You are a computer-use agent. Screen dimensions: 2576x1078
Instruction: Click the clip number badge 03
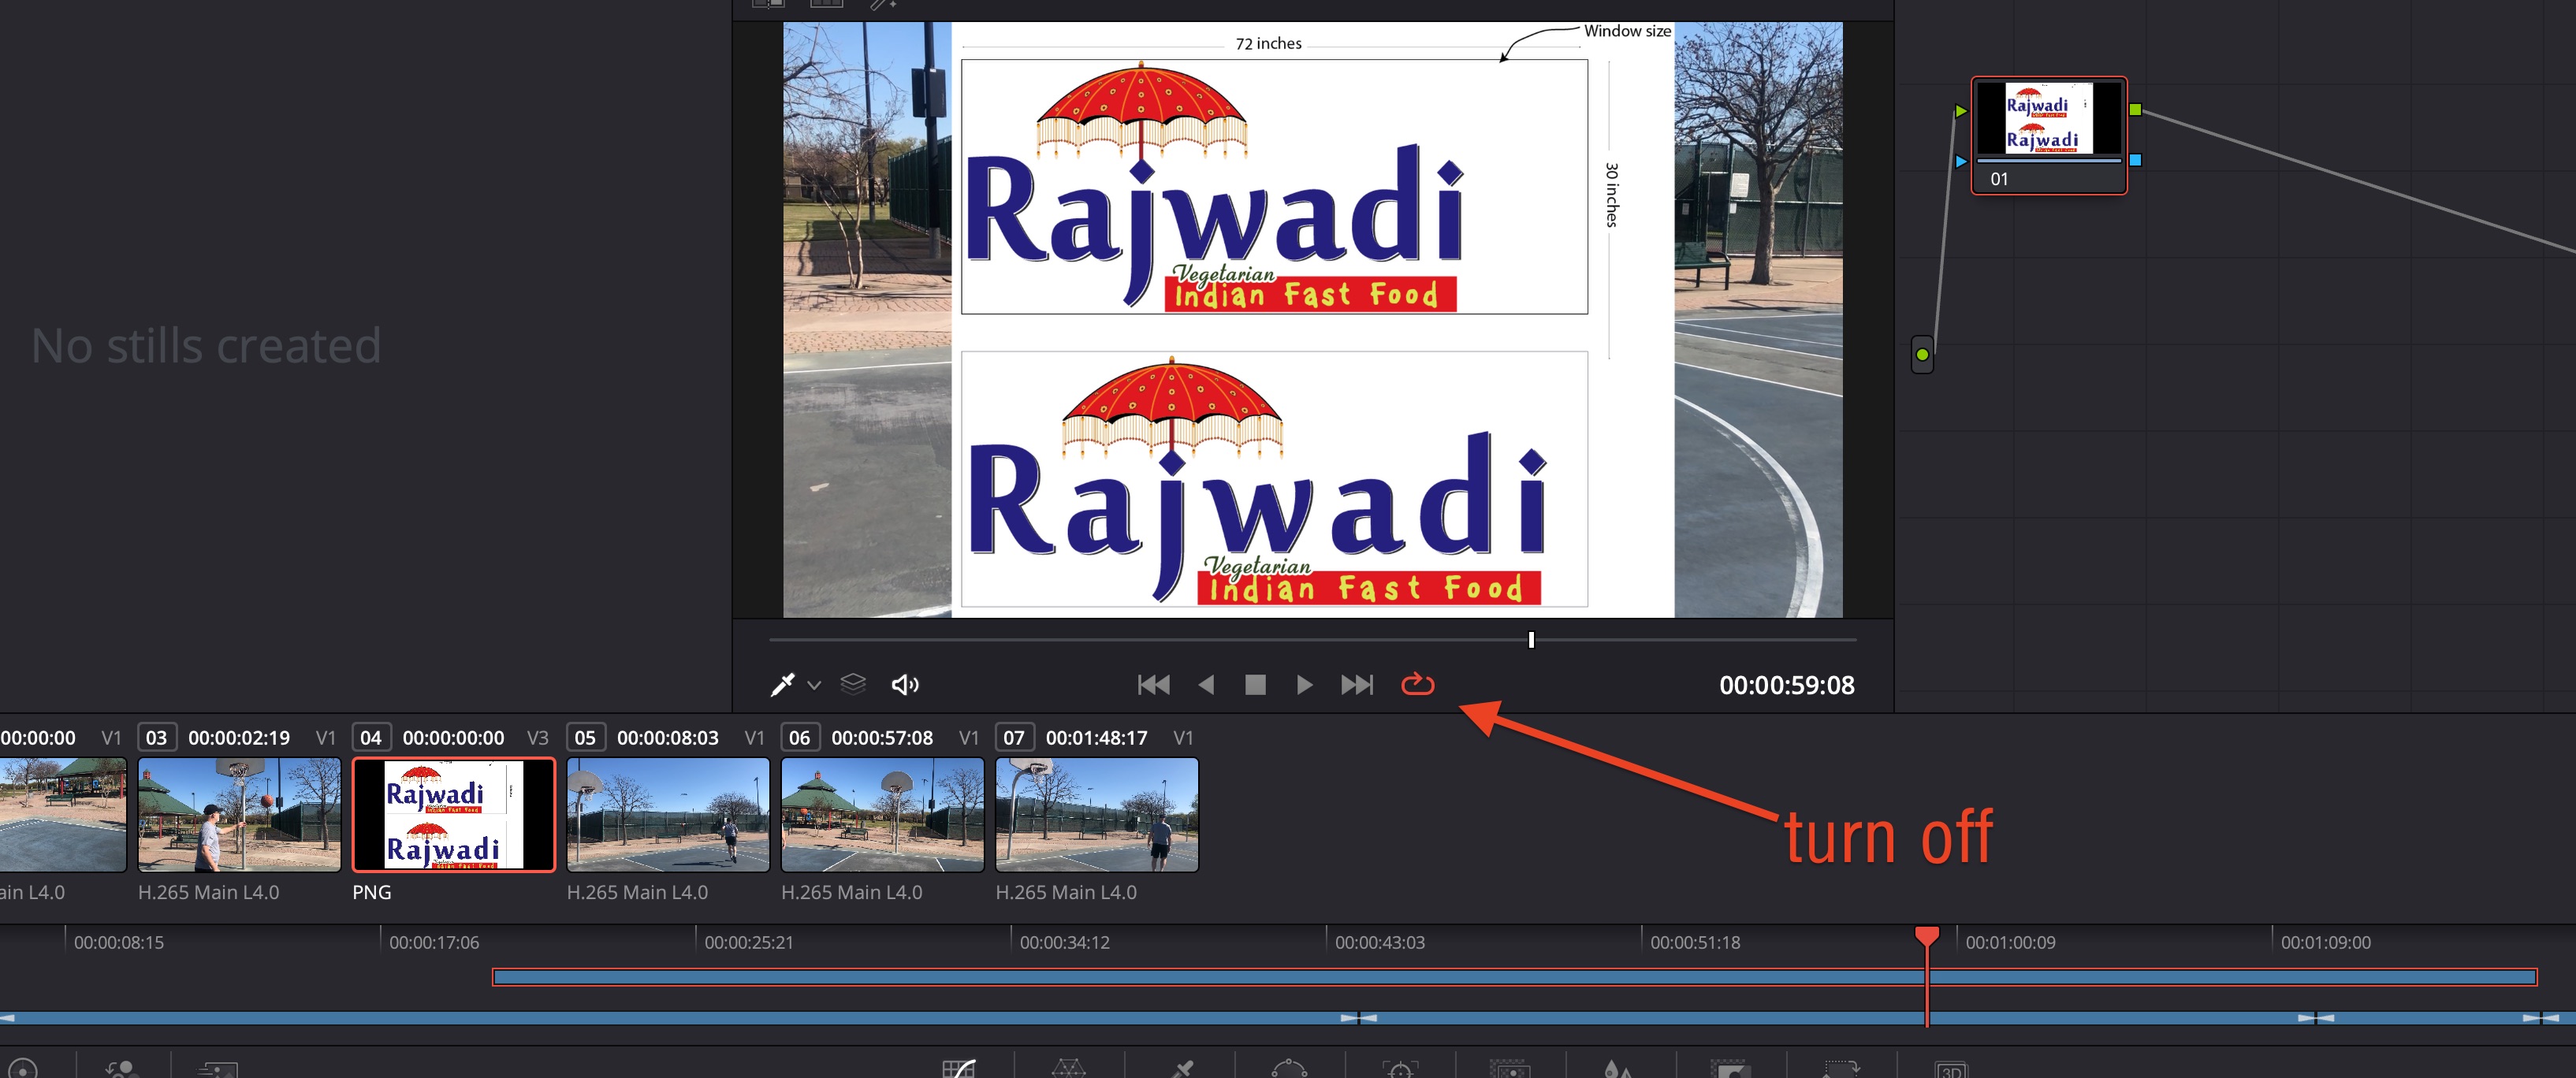156,738
